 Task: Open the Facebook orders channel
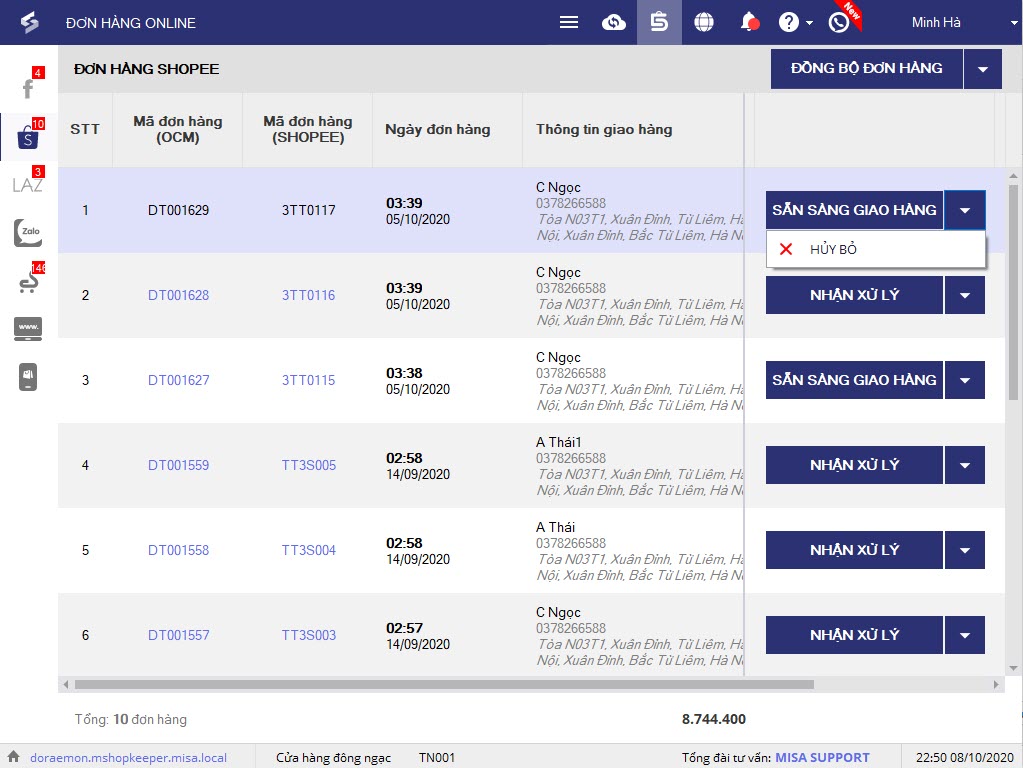(28, 87)
